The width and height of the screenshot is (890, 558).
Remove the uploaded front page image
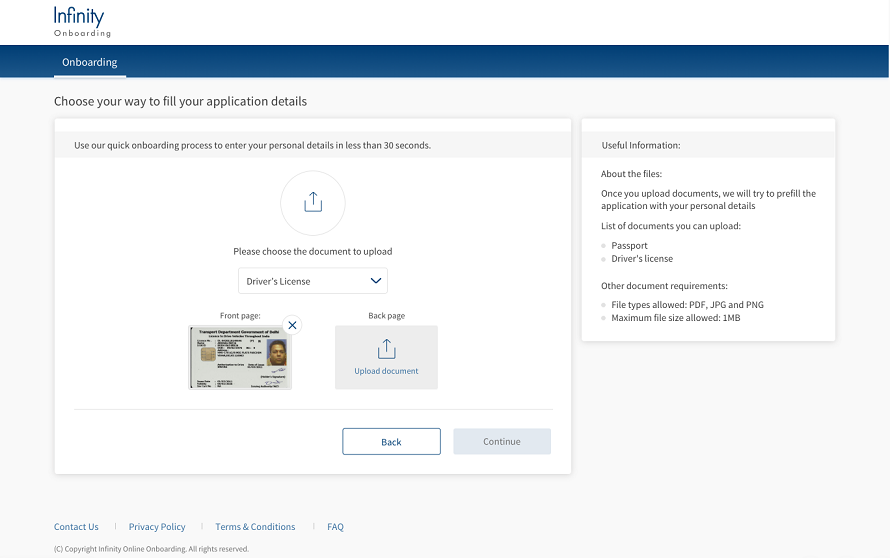coord(292,325)
